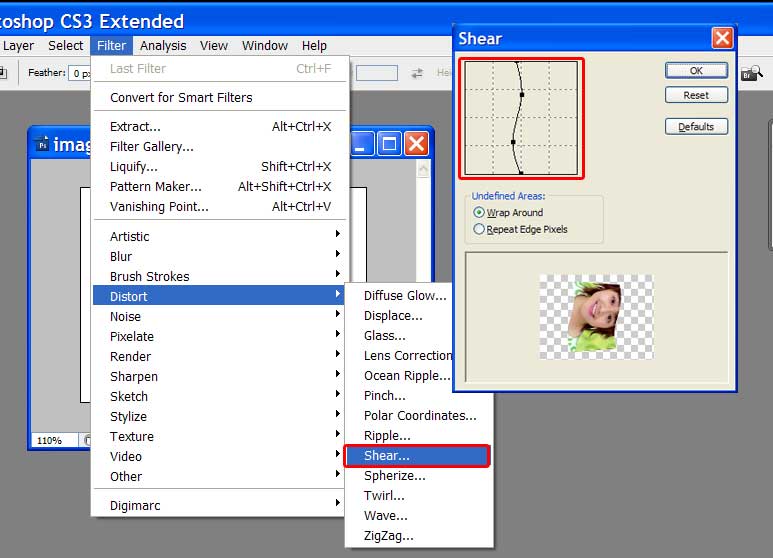773x558 pixels.
Task: Open the Analysis menu
Action: pos(163,46)
